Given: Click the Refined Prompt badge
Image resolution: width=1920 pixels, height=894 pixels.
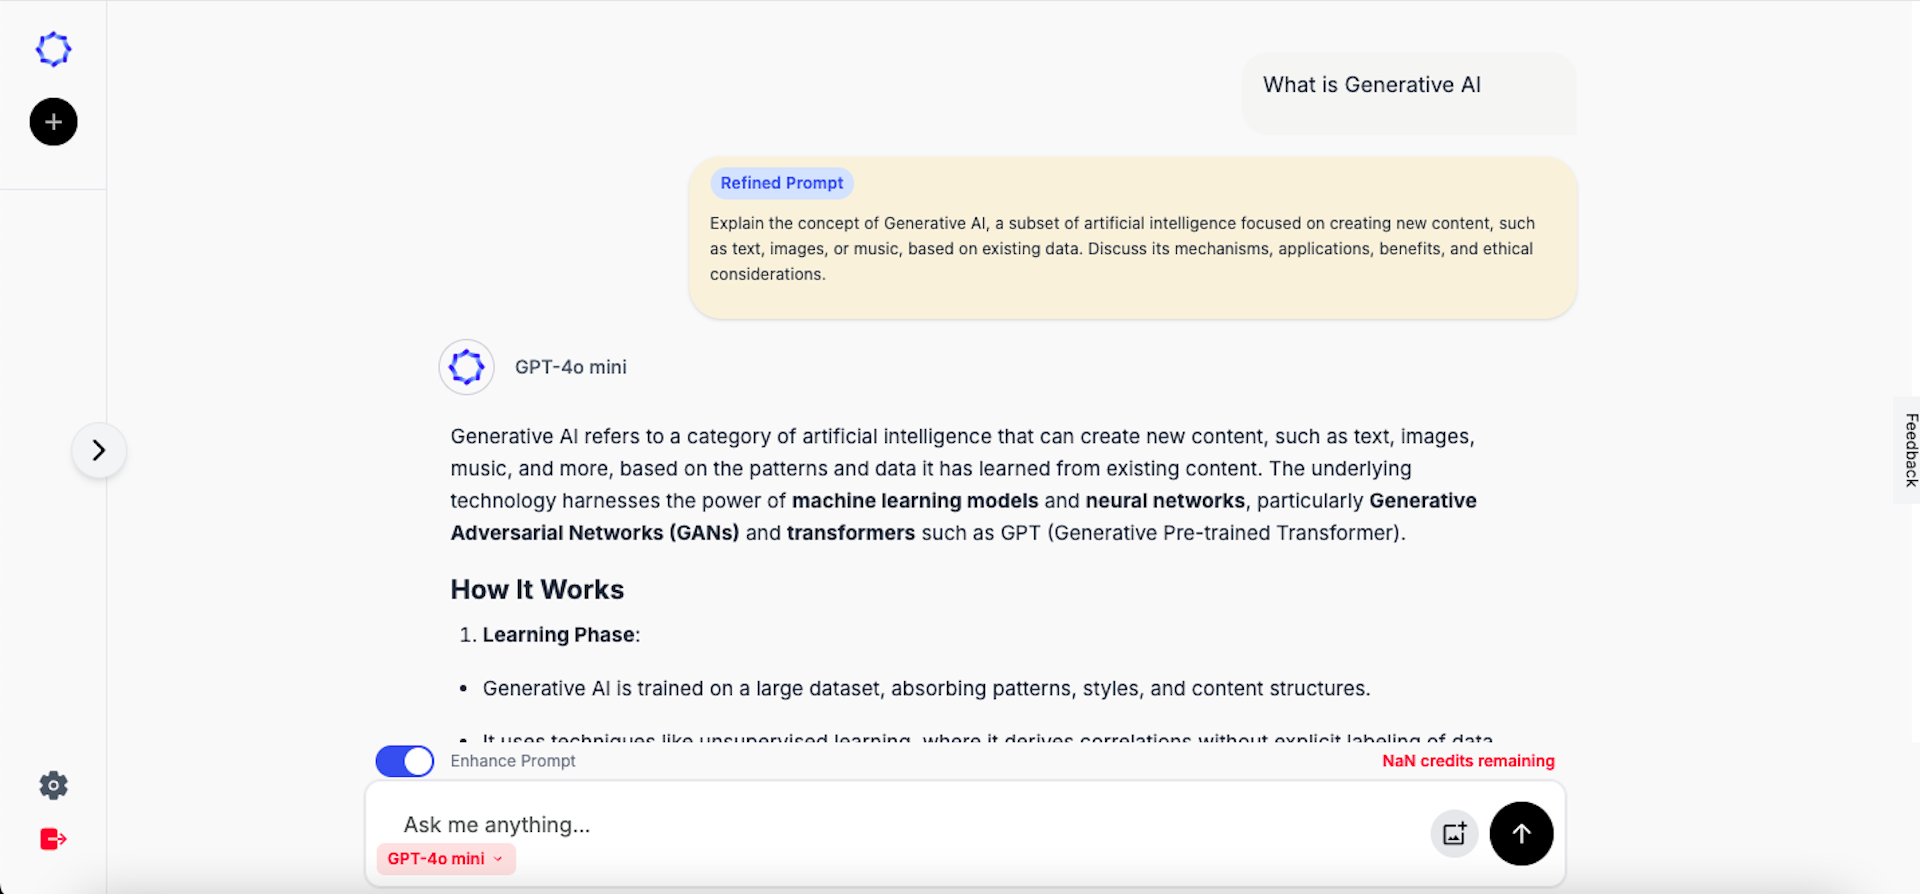Looking at the screenshot, I should [x=781, y=183].
